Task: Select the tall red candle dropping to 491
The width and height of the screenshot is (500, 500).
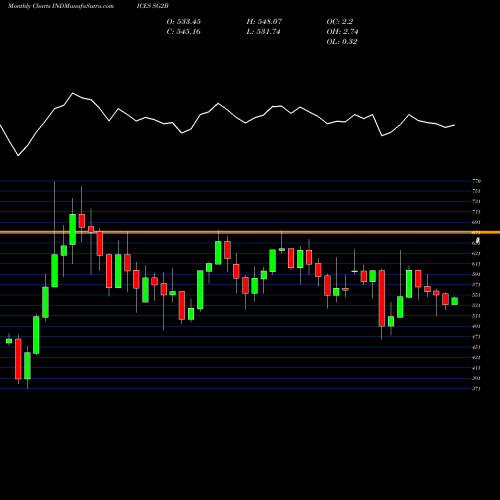Action: (382, 298)
